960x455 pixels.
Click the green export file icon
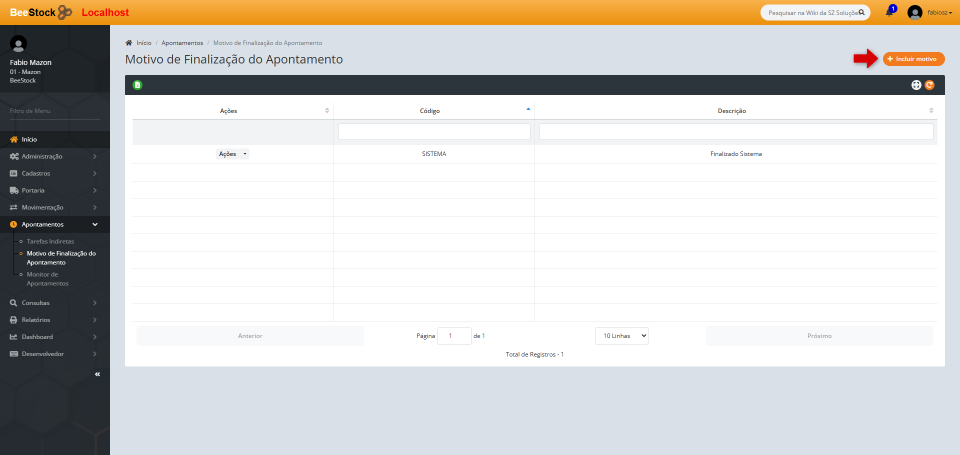point(138,85)
